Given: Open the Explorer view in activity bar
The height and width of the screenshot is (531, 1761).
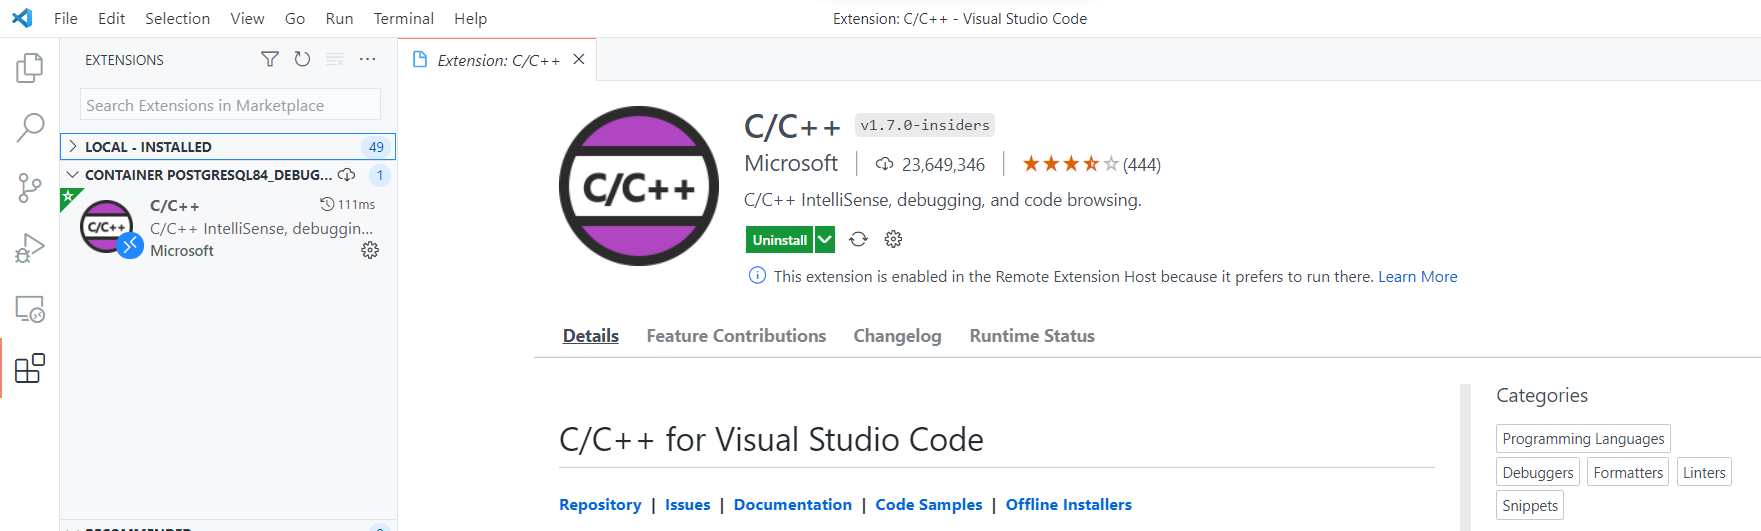Looking at the screenshot, I should [30, 68].
